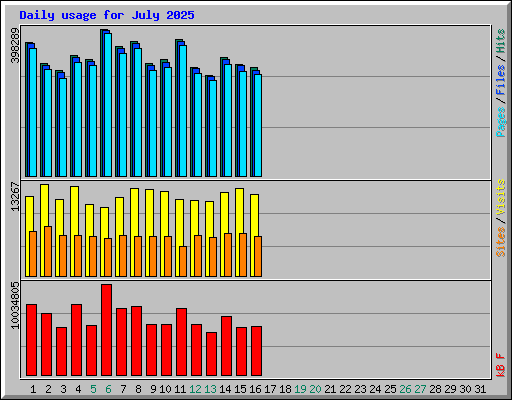This screenshot has width=512, height=400.
Task: Click day '17' on the date axis
Action: (270, 389)
